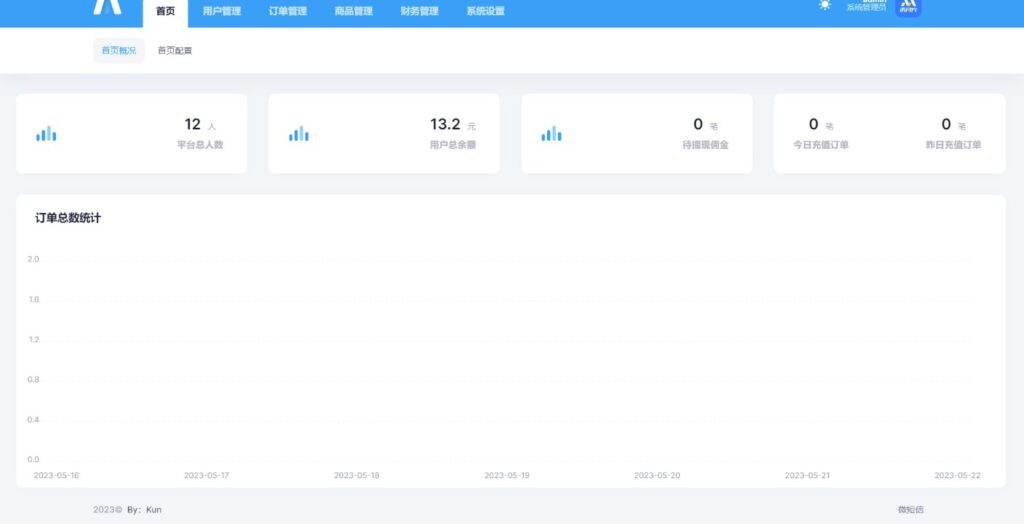Click the 微短信 footer link
The width and height of the screenshot is (1024, 524).
tap(910, 510)
